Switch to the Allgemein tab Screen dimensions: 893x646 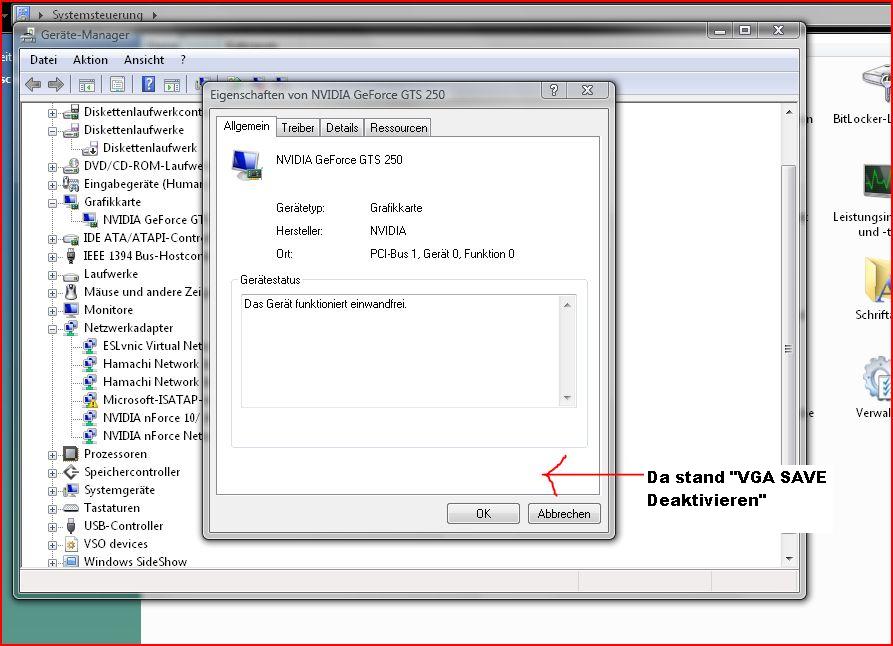(246, 126)
